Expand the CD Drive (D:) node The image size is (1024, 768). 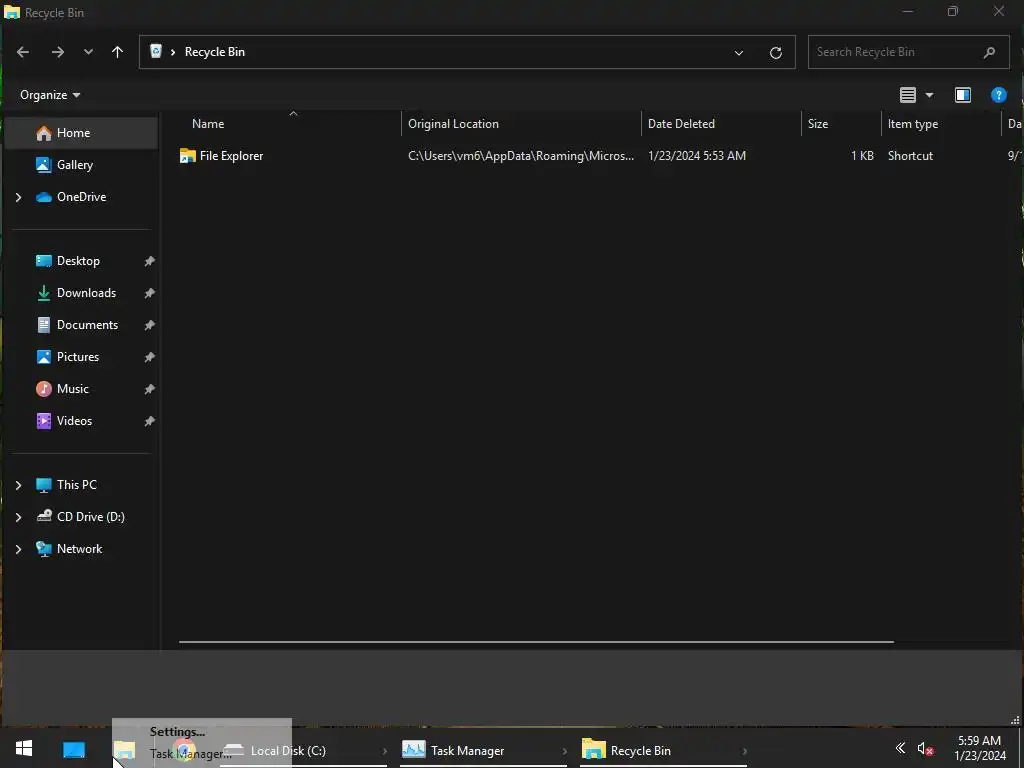18,517
